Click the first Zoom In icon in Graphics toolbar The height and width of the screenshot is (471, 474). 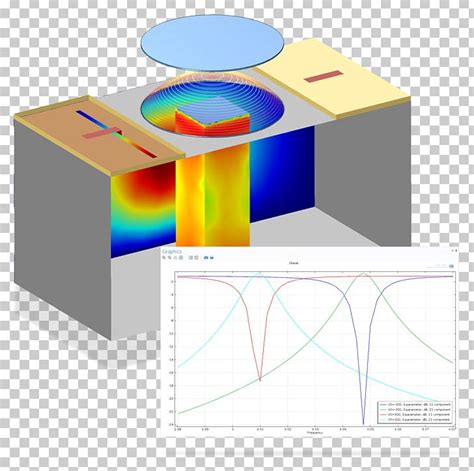point(164,258)
